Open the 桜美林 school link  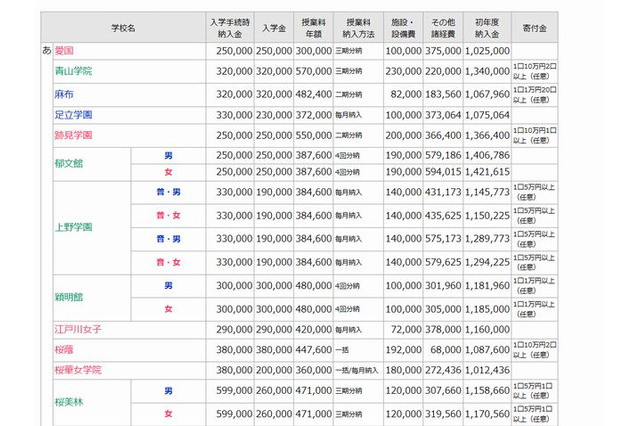[69, 402]
